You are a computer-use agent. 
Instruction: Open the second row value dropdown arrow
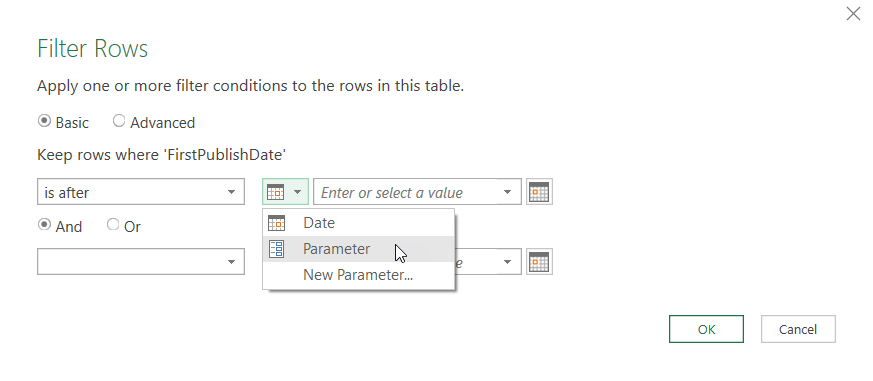(x=507, y=262)
